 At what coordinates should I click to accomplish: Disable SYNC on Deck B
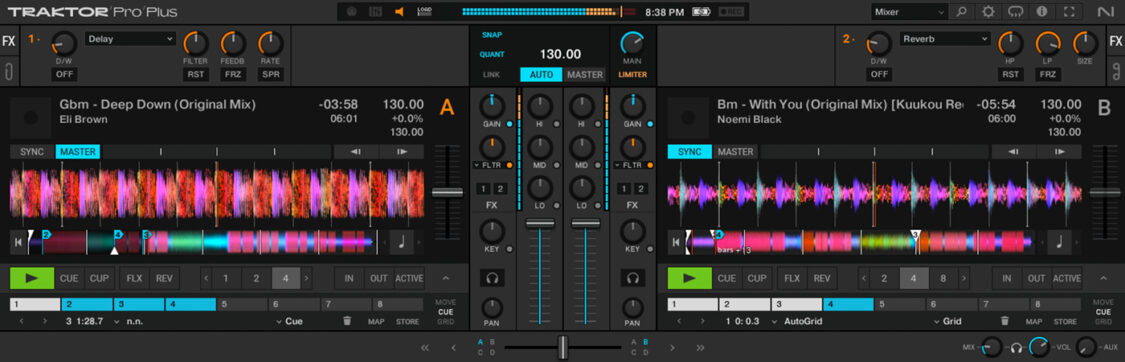689,152
